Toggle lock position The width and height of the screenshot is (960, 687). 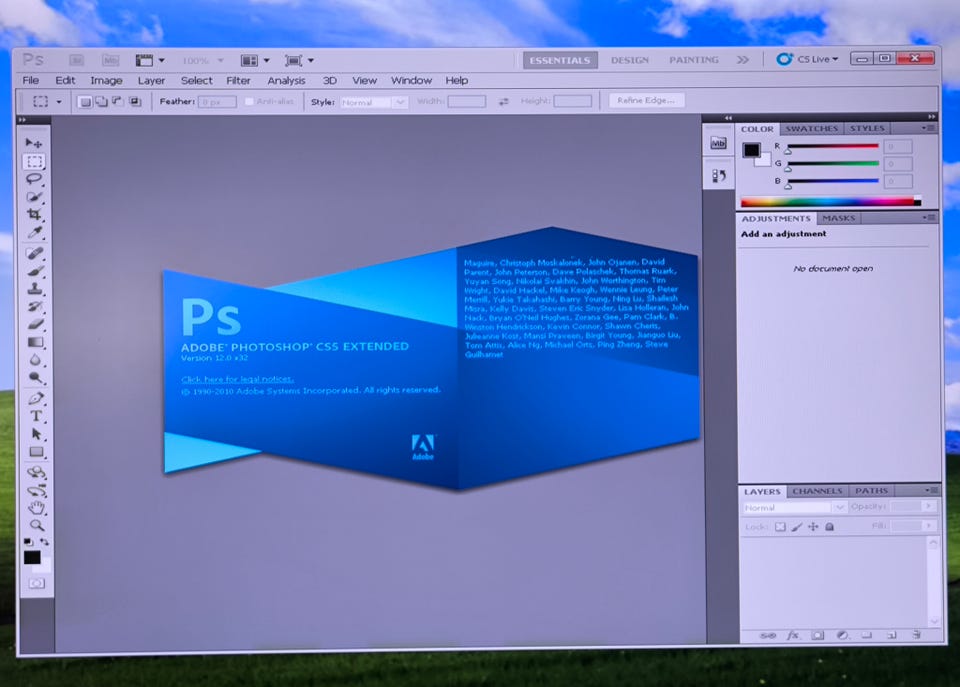click(813, 527)
